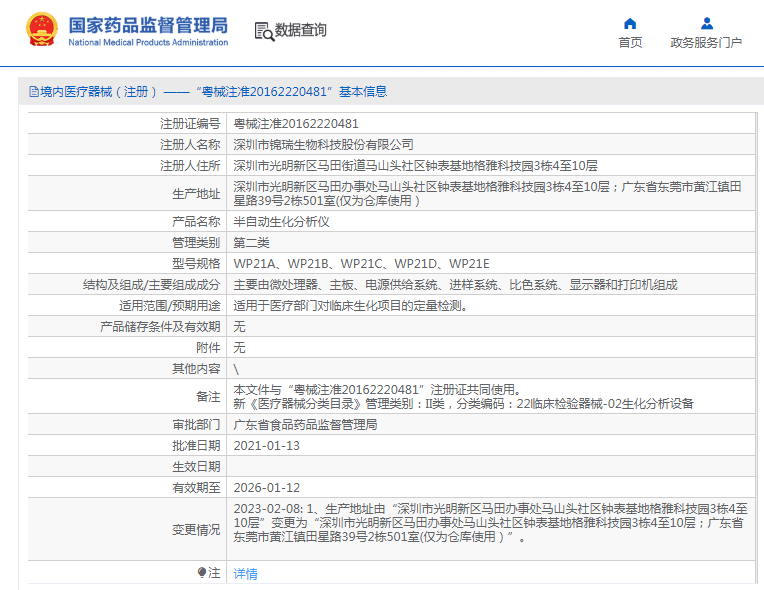
Task: Click the product name 半自动生化分析仪
Action: point(281,222)
